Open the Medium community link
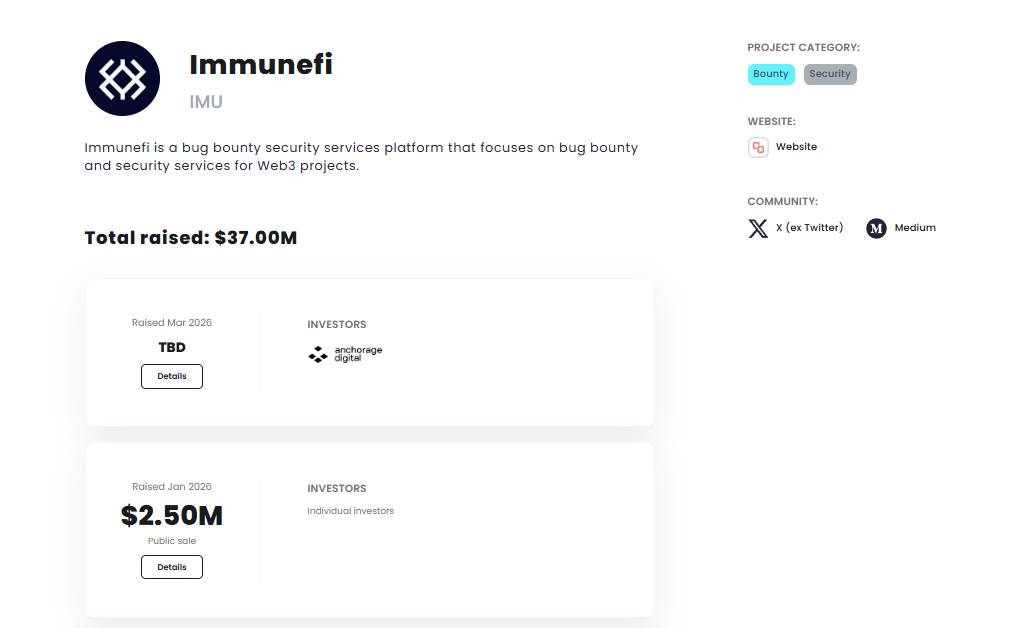Screen dimensions: 1023x628 pyautogui.click(x=913, y=228)
